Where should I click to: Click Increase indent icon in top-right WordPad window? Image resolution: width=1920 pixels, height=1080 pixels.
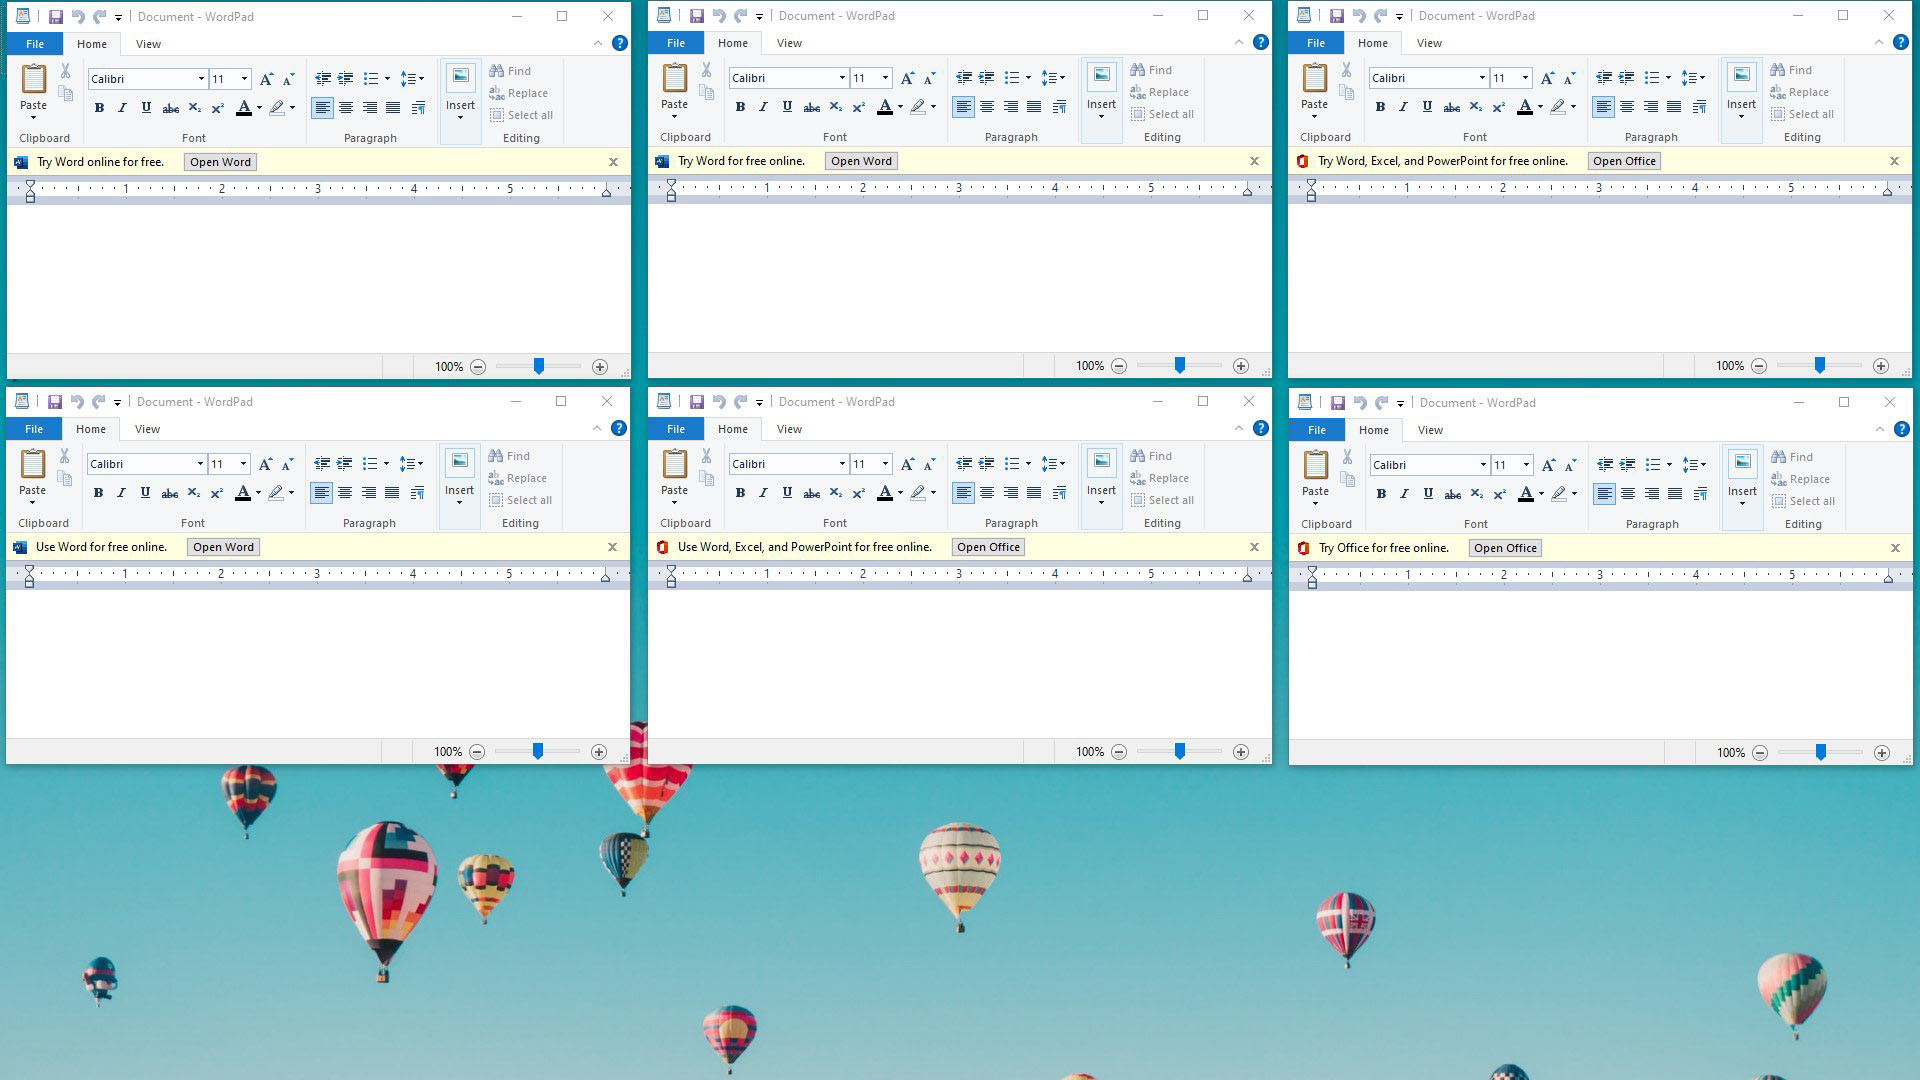click(x=1626, y=78)
